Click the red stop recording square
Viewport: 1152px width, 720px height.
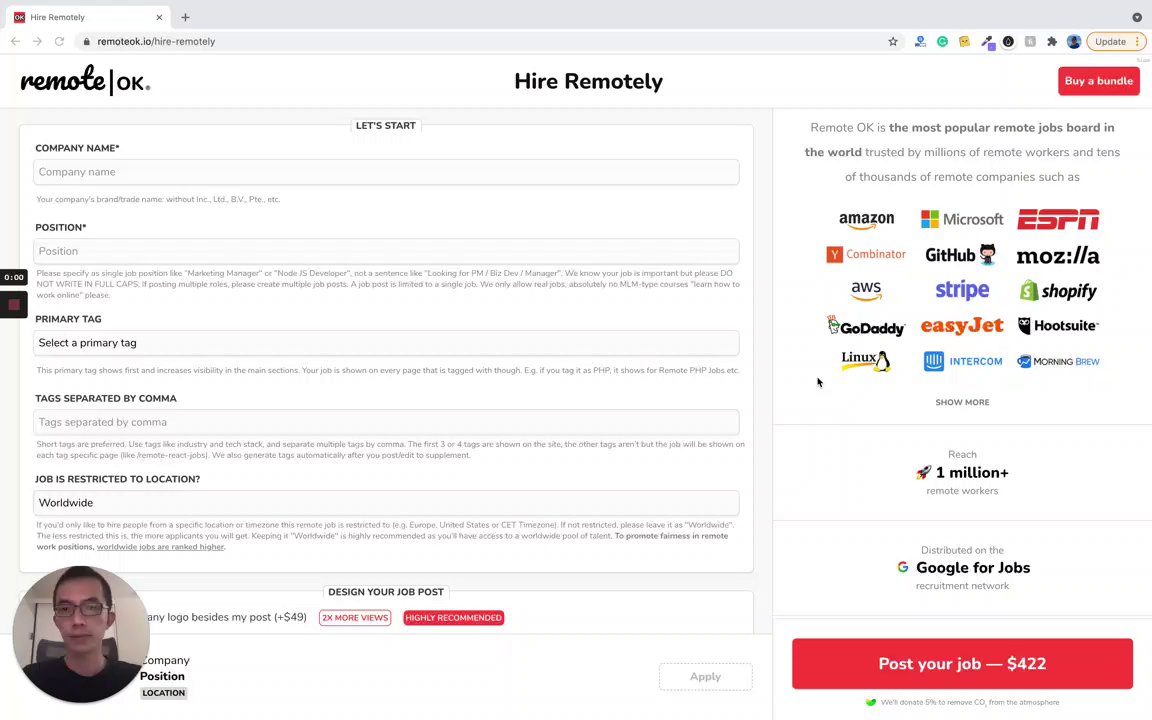(14, 304)
